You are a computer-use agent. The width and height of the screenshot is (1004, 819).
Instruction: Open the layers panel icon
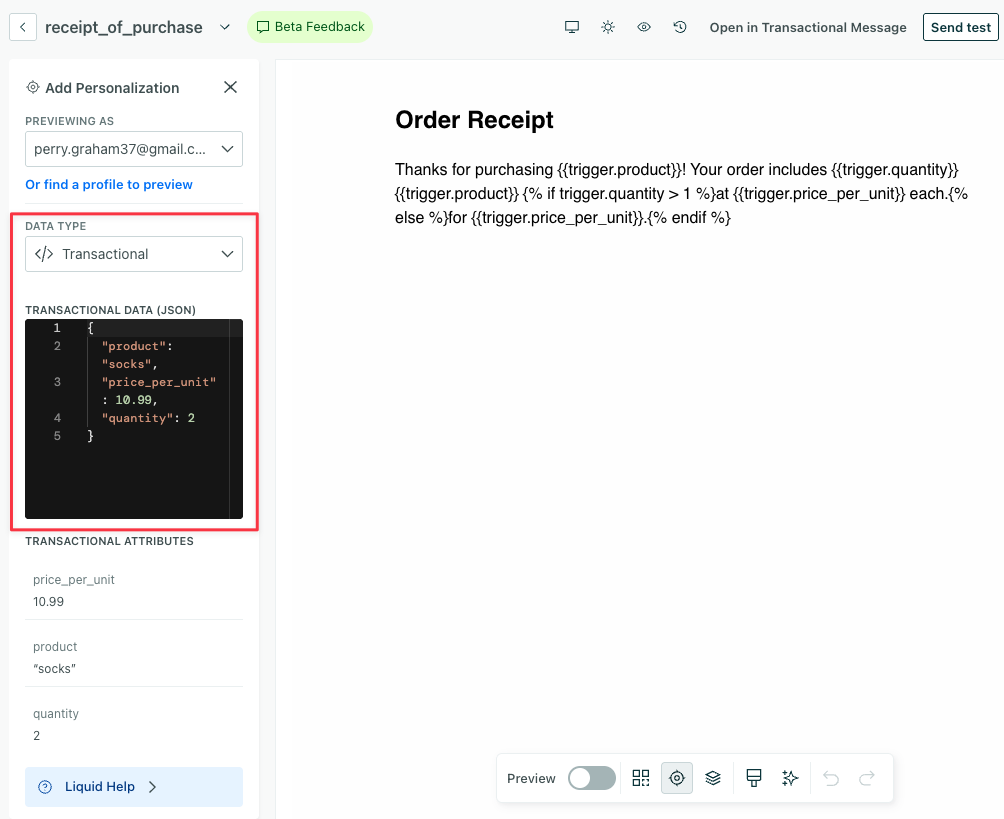tap(713, 777)
